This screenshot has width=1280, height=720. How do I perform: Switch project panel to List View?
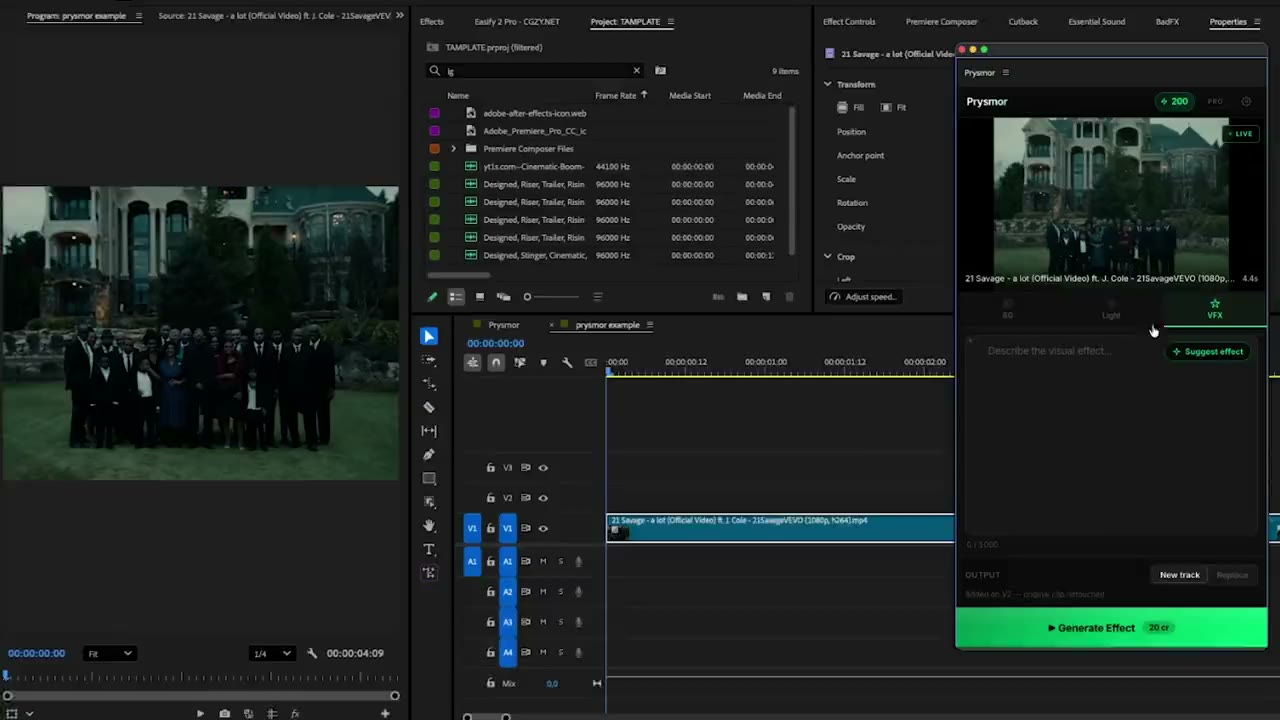455,297
